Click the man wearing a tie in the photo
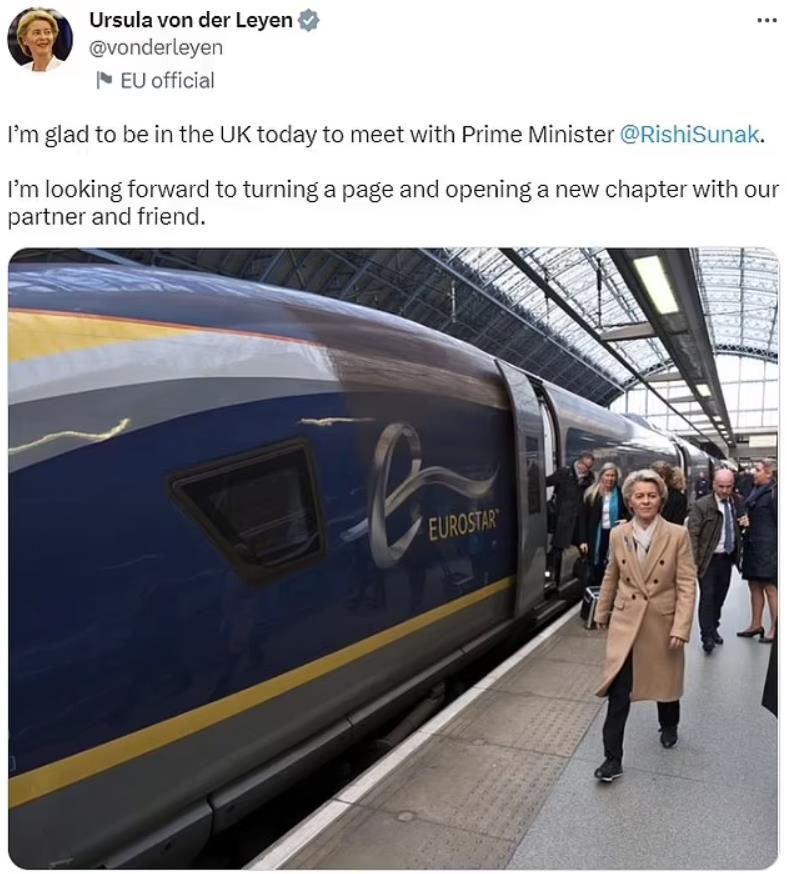Viewport: 787px width, 874px height. (717, 557)
